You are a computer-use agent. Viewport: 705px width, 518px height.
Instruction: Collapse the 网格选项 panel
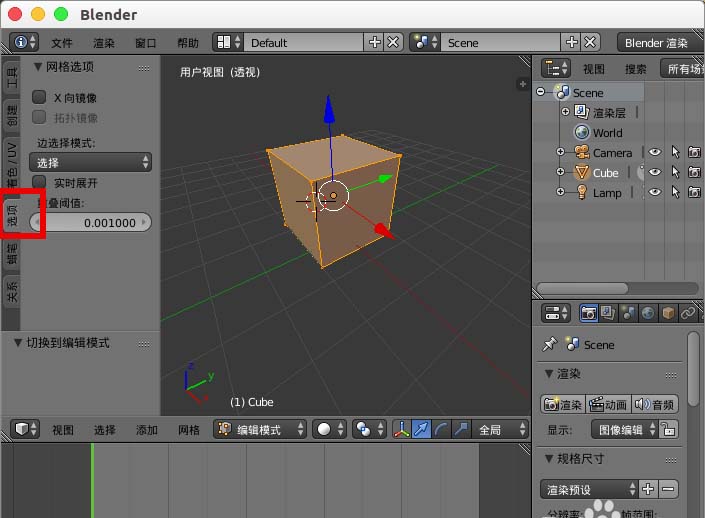tap(38, 67)
